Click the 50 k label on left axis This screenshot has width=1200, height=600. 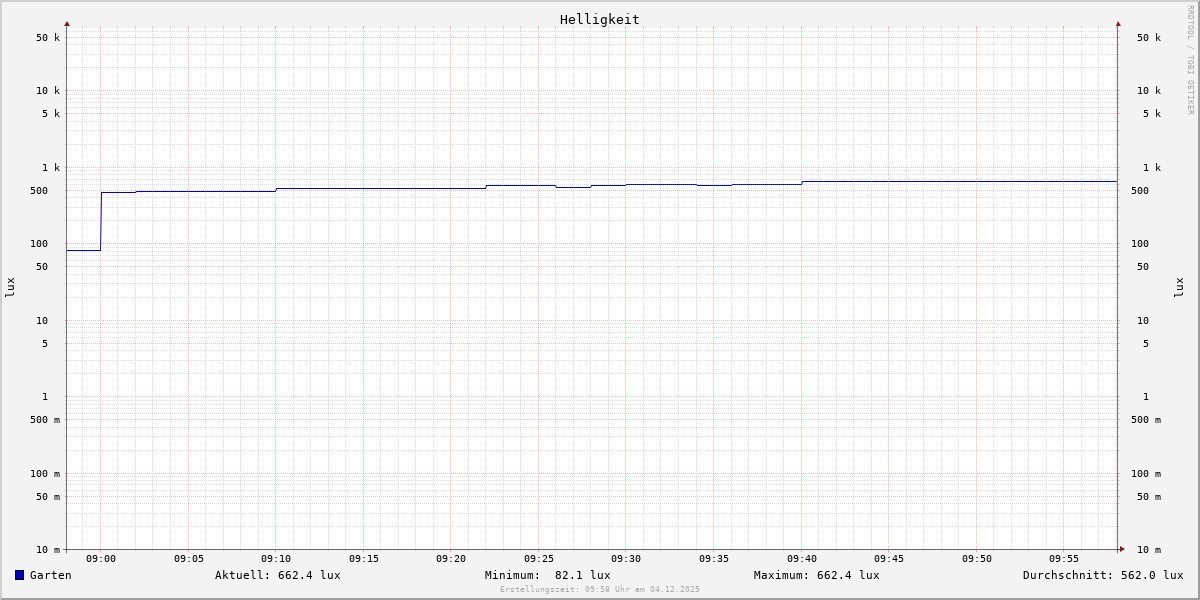[48, 38]
